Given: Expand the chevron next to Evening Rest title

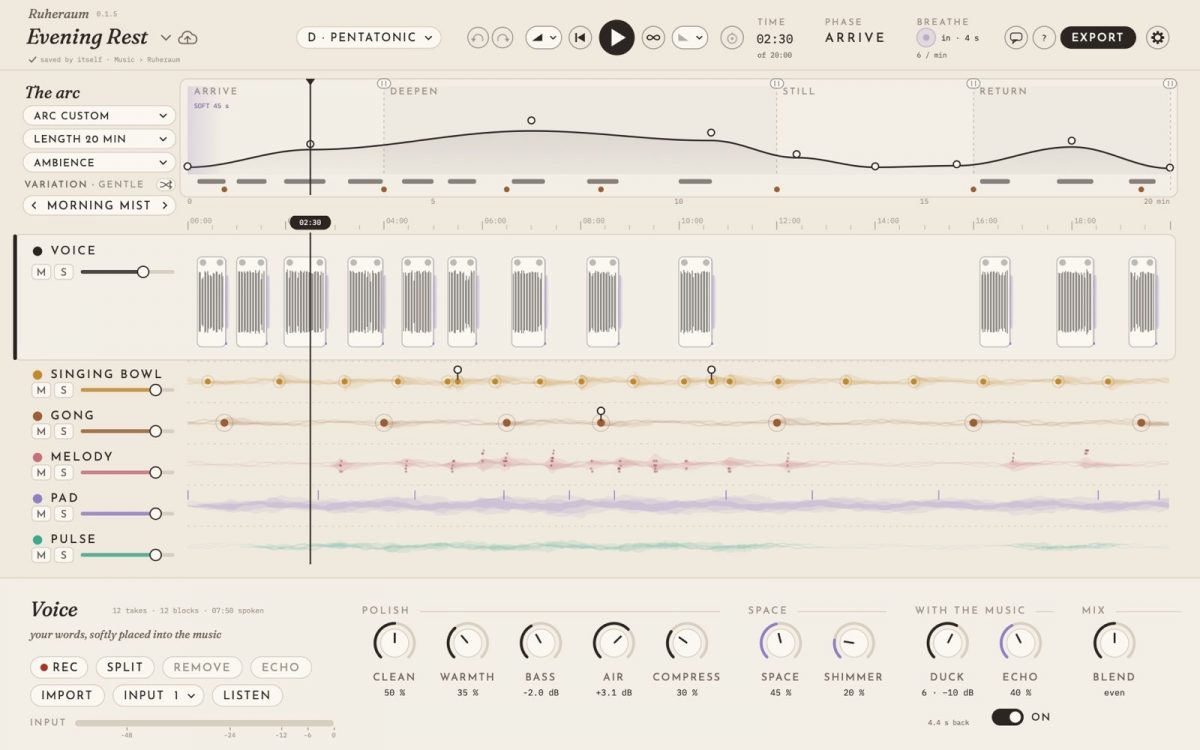Looking at the screenshot, I should click(x=166, y=38).
